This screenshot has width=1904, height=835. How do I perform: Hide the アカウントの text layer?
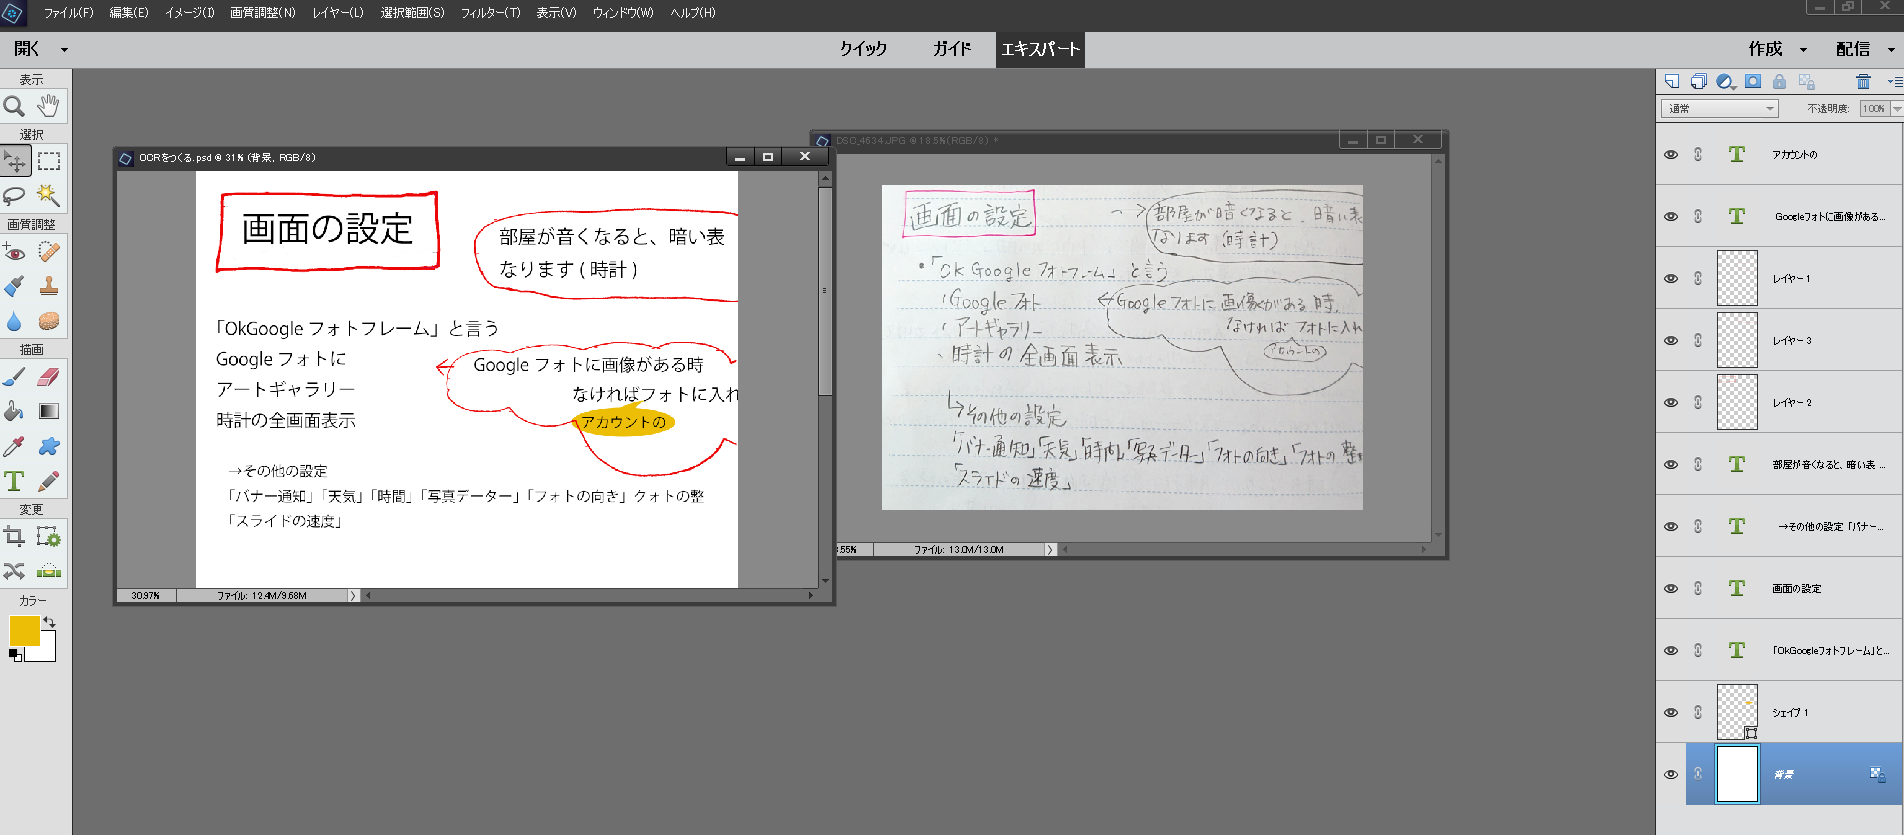(x=1671, y=155)
